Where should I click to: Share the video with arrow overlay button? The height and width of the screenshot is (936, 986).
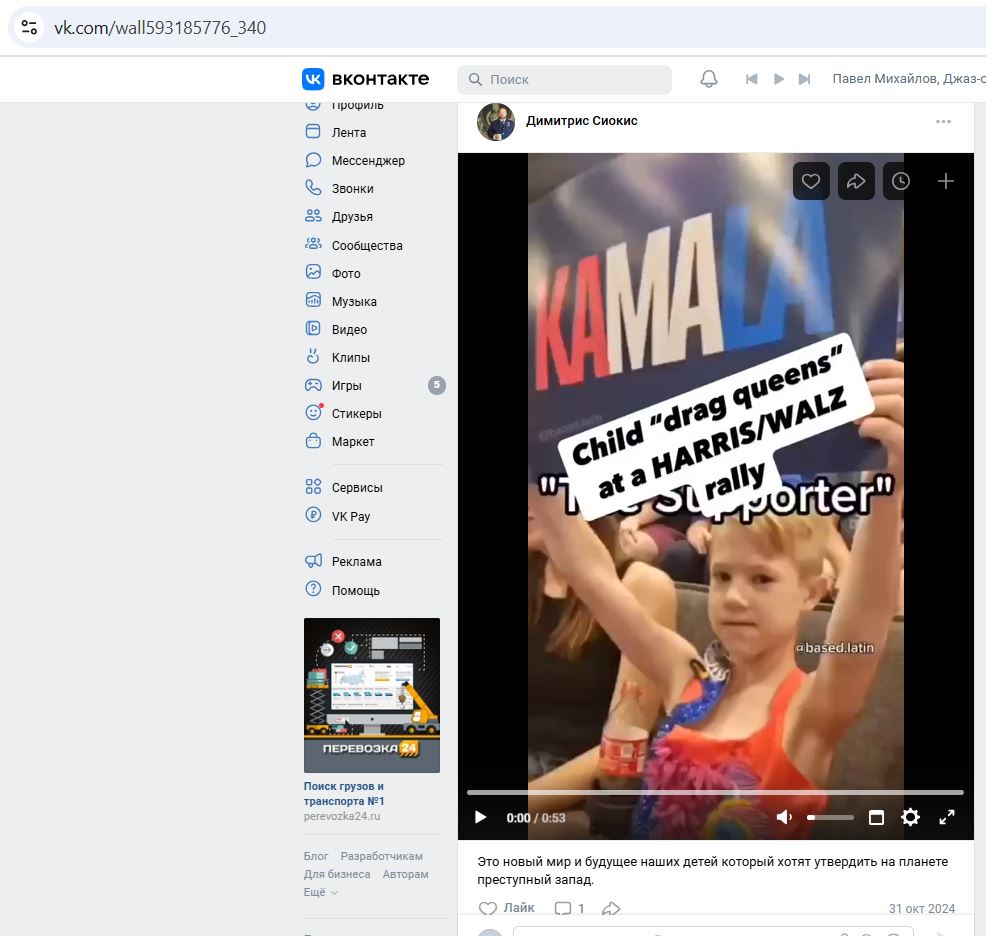[856, 181]
